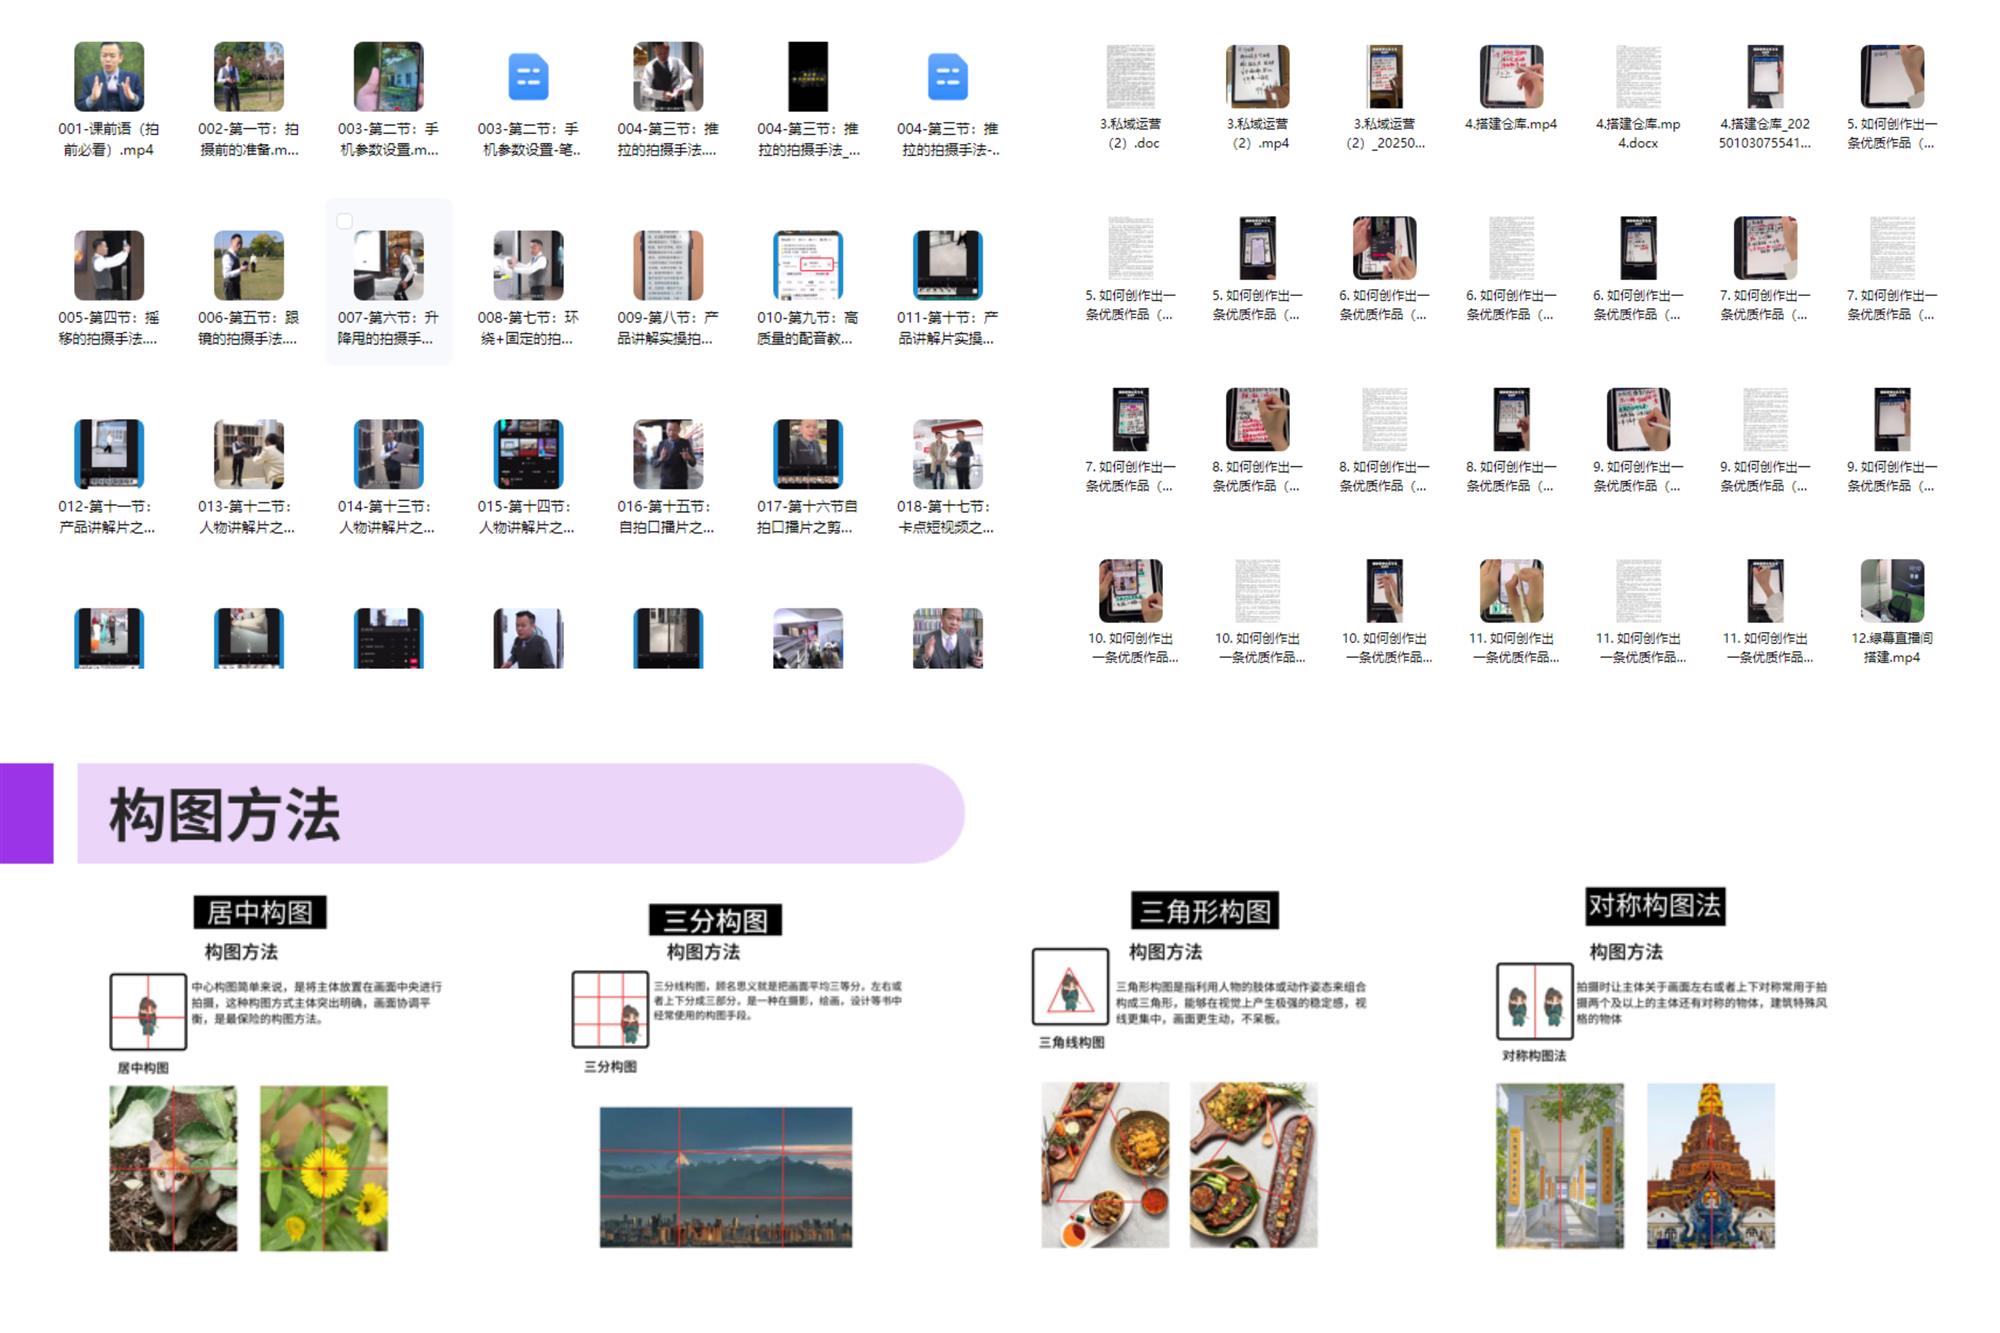Open the 001-课前语 (拍前必看).mp4 video
This screenshot has width=2000, height=1333.
pyautogui.click(x=109, y=77)
